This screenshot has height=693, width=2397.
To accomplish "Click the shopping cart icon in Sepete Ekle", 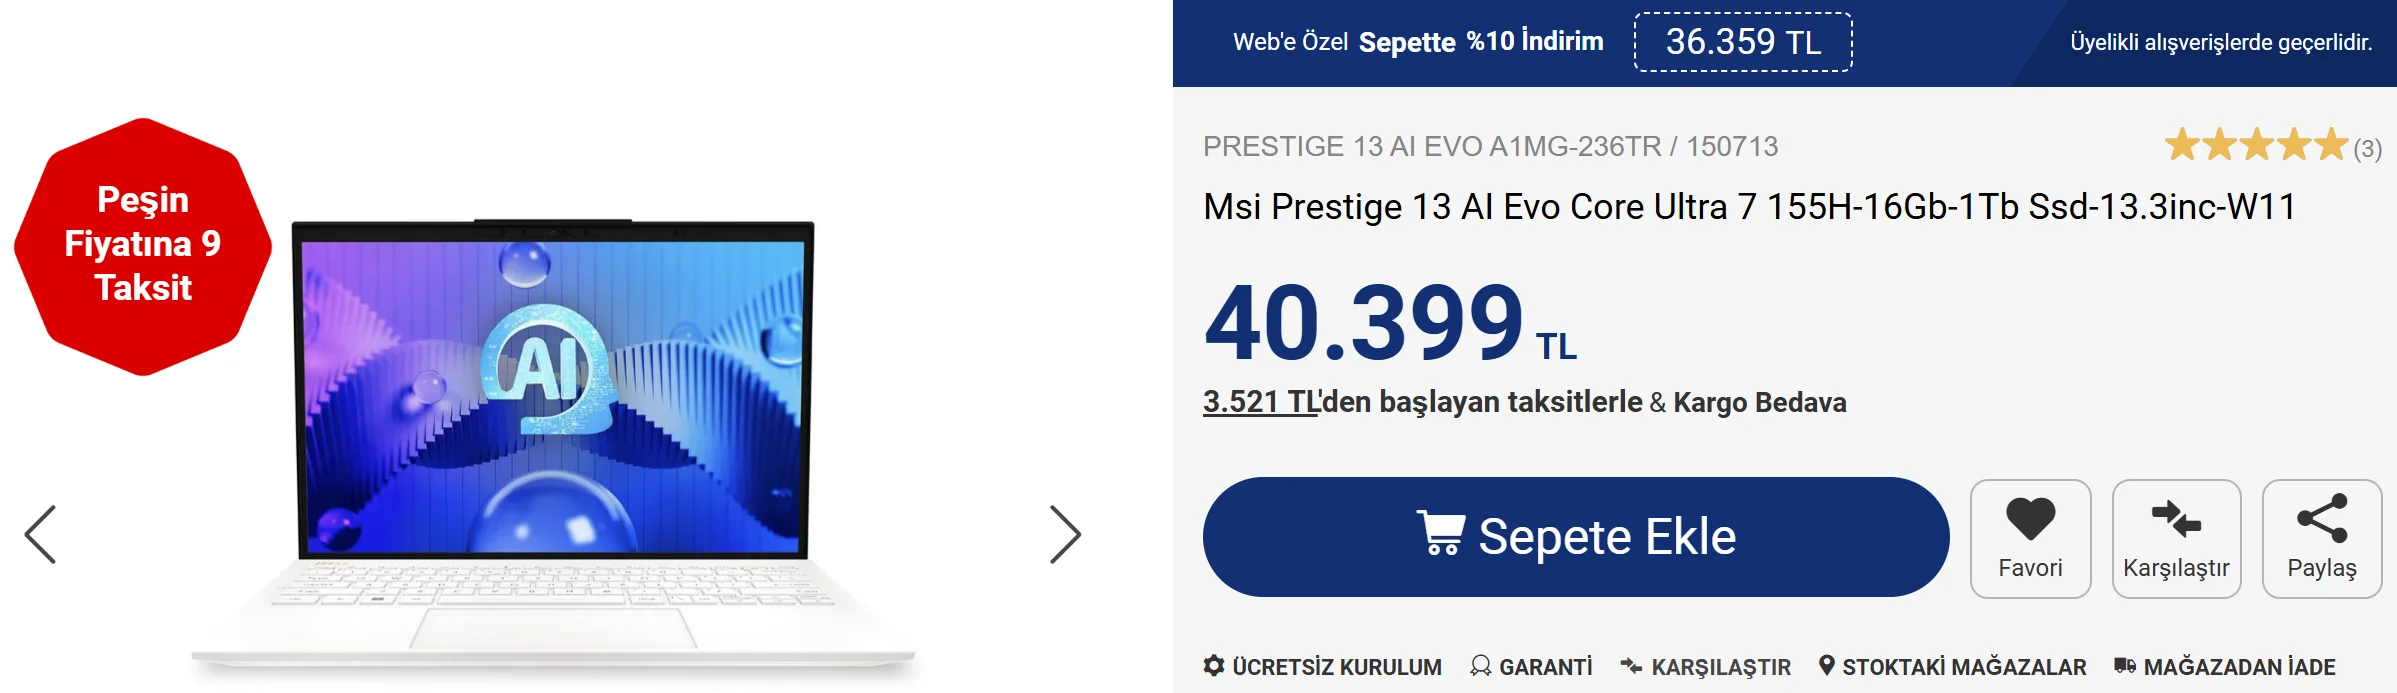I will click(1441, 533).
